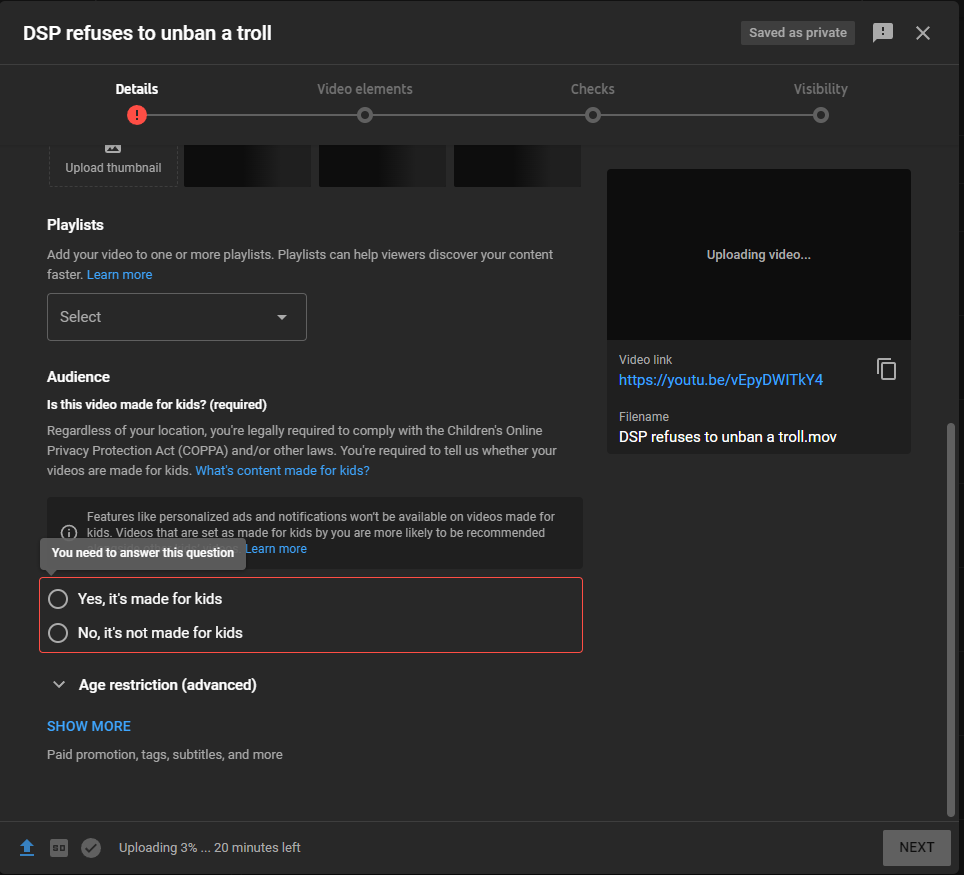Open What's content made for kids link
Image resolution: width=964 pixels, height=875 pixels.
click(282, 470)
